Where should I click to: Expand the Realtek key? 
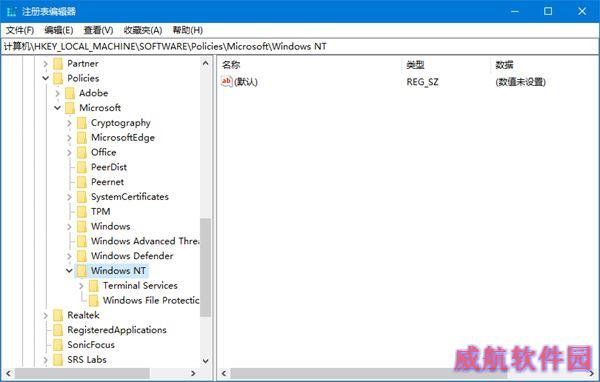[x=46, y=315]
